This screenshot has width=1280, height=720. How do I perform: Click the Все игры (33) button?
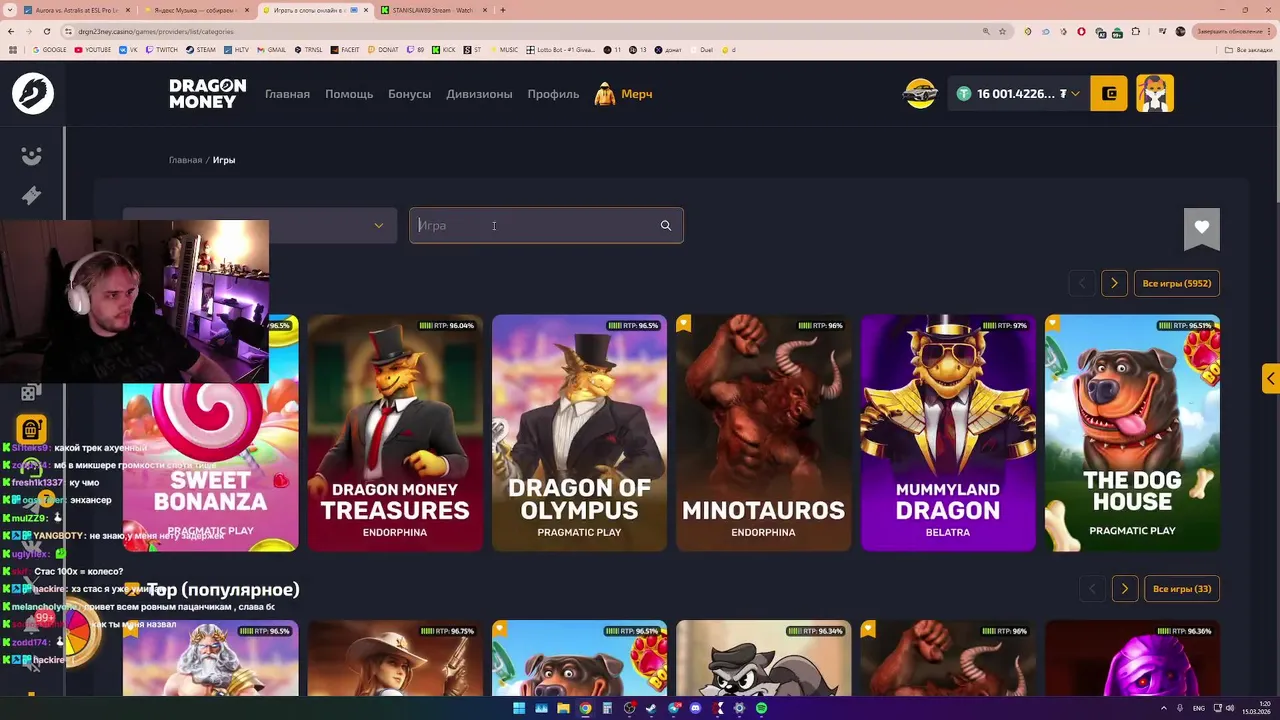1182,588
